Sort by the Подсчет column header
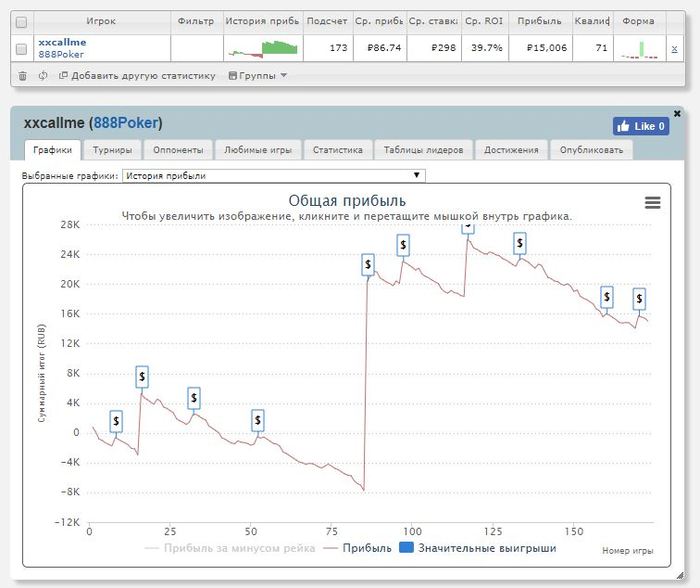The width and height of the screenshot is (700, 588). (x=327, y=21)
